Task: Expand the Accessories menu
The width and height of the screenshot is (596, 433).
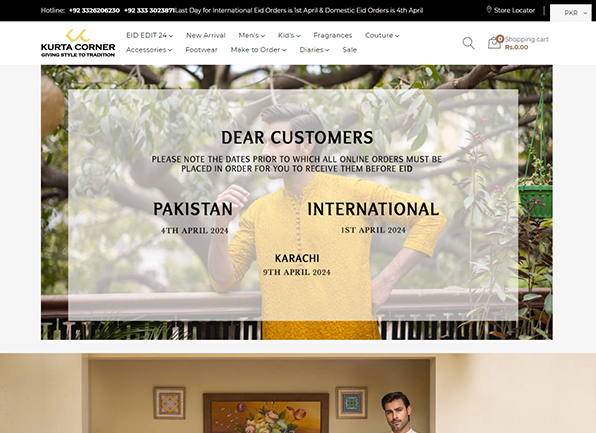Action: pos(149,50)
